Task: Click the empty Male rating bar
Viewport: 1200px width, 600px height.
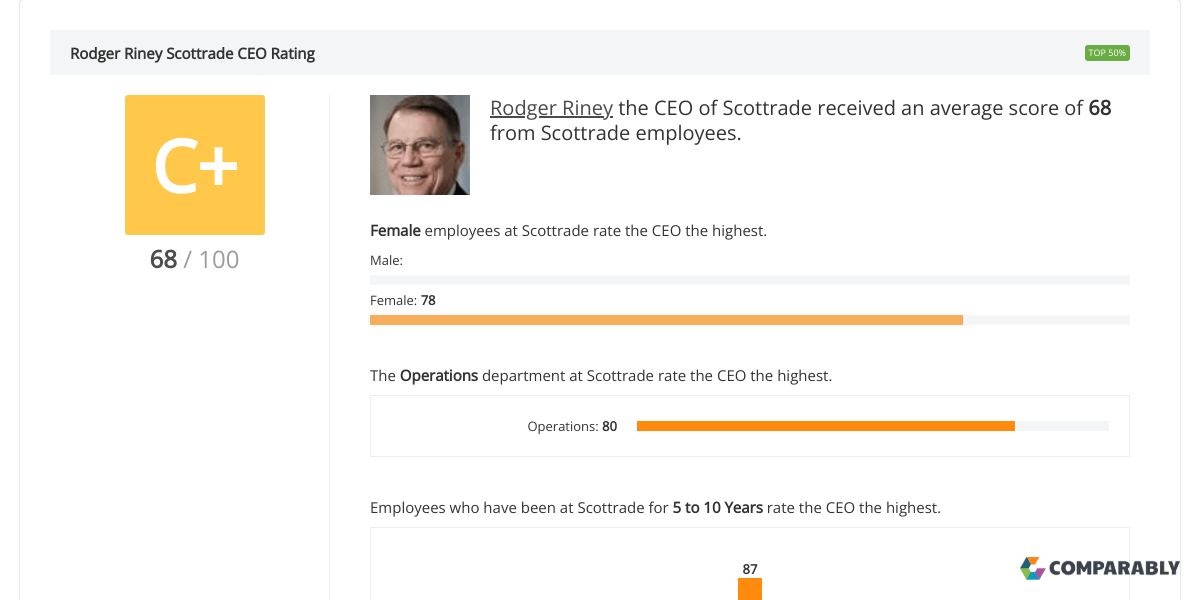Action: (750, 280)
